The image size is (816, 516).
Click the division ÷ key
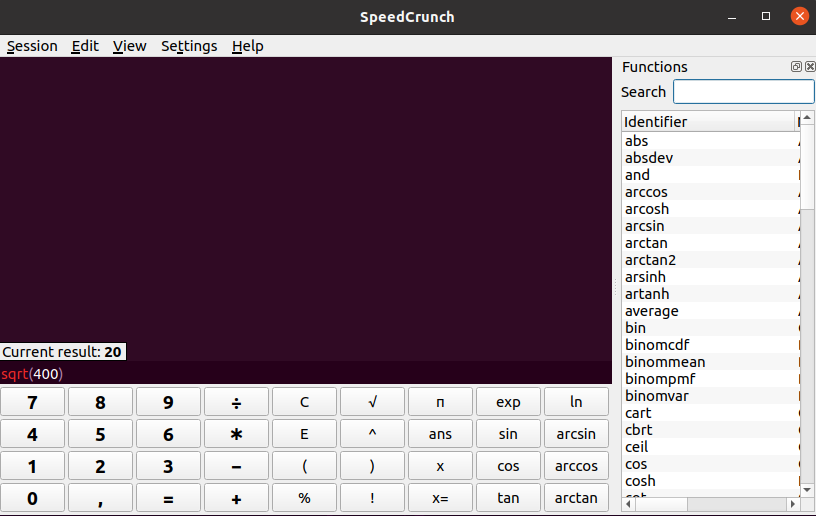click(x=236, y=402)
